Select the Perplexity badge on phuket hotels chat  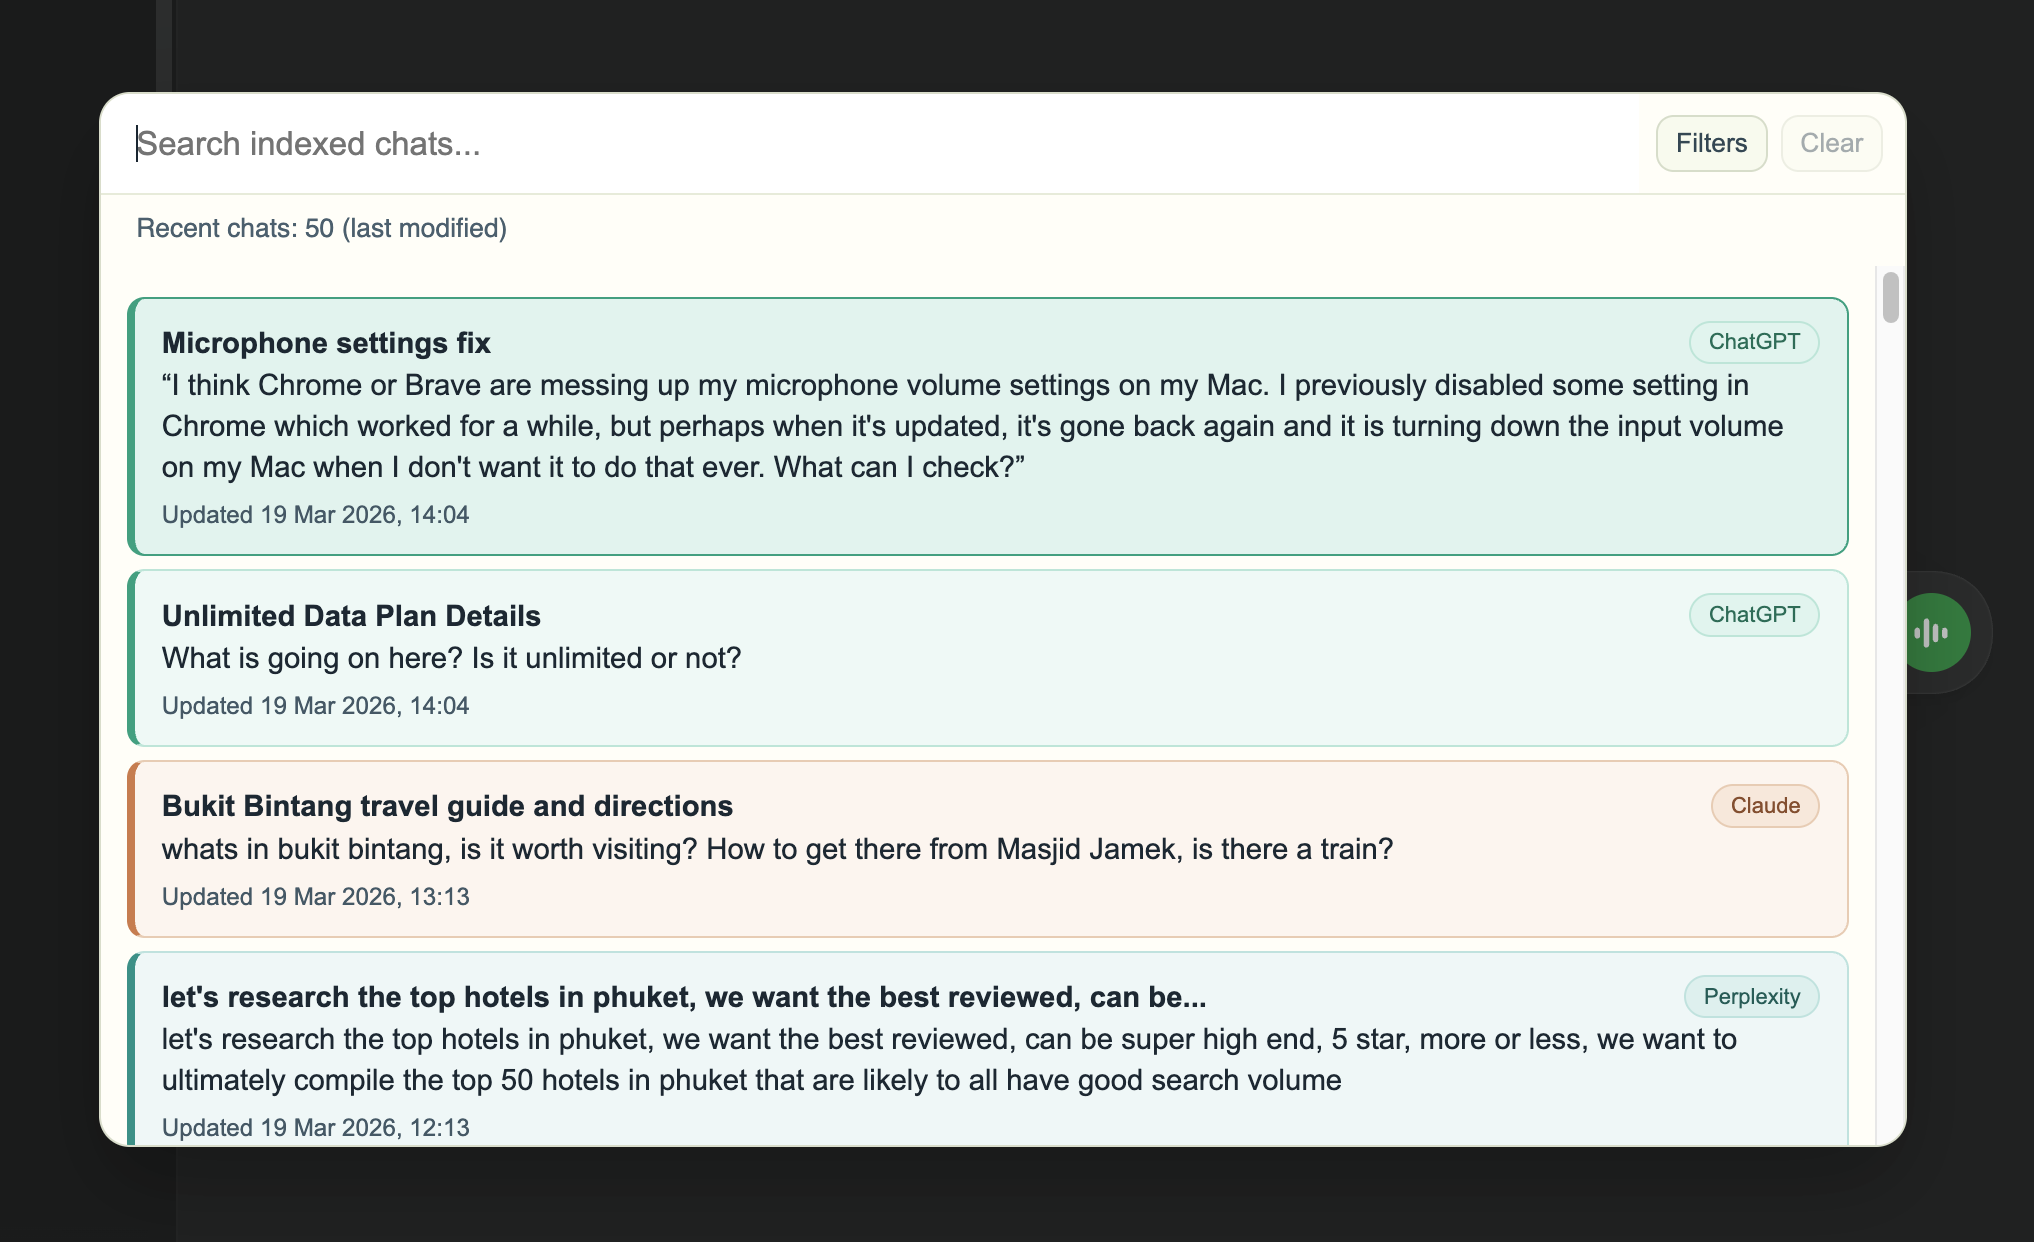(x=1751, y=996)
